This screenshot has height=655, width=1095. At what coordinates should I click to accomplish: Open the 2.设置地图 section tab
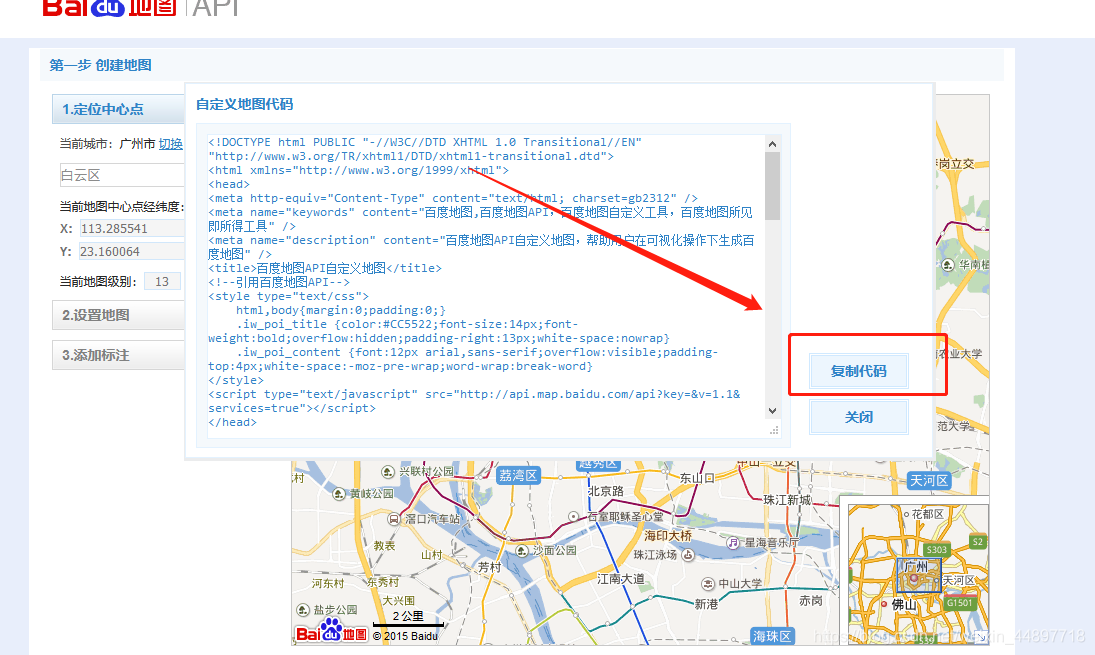click(x=119, y=315)
